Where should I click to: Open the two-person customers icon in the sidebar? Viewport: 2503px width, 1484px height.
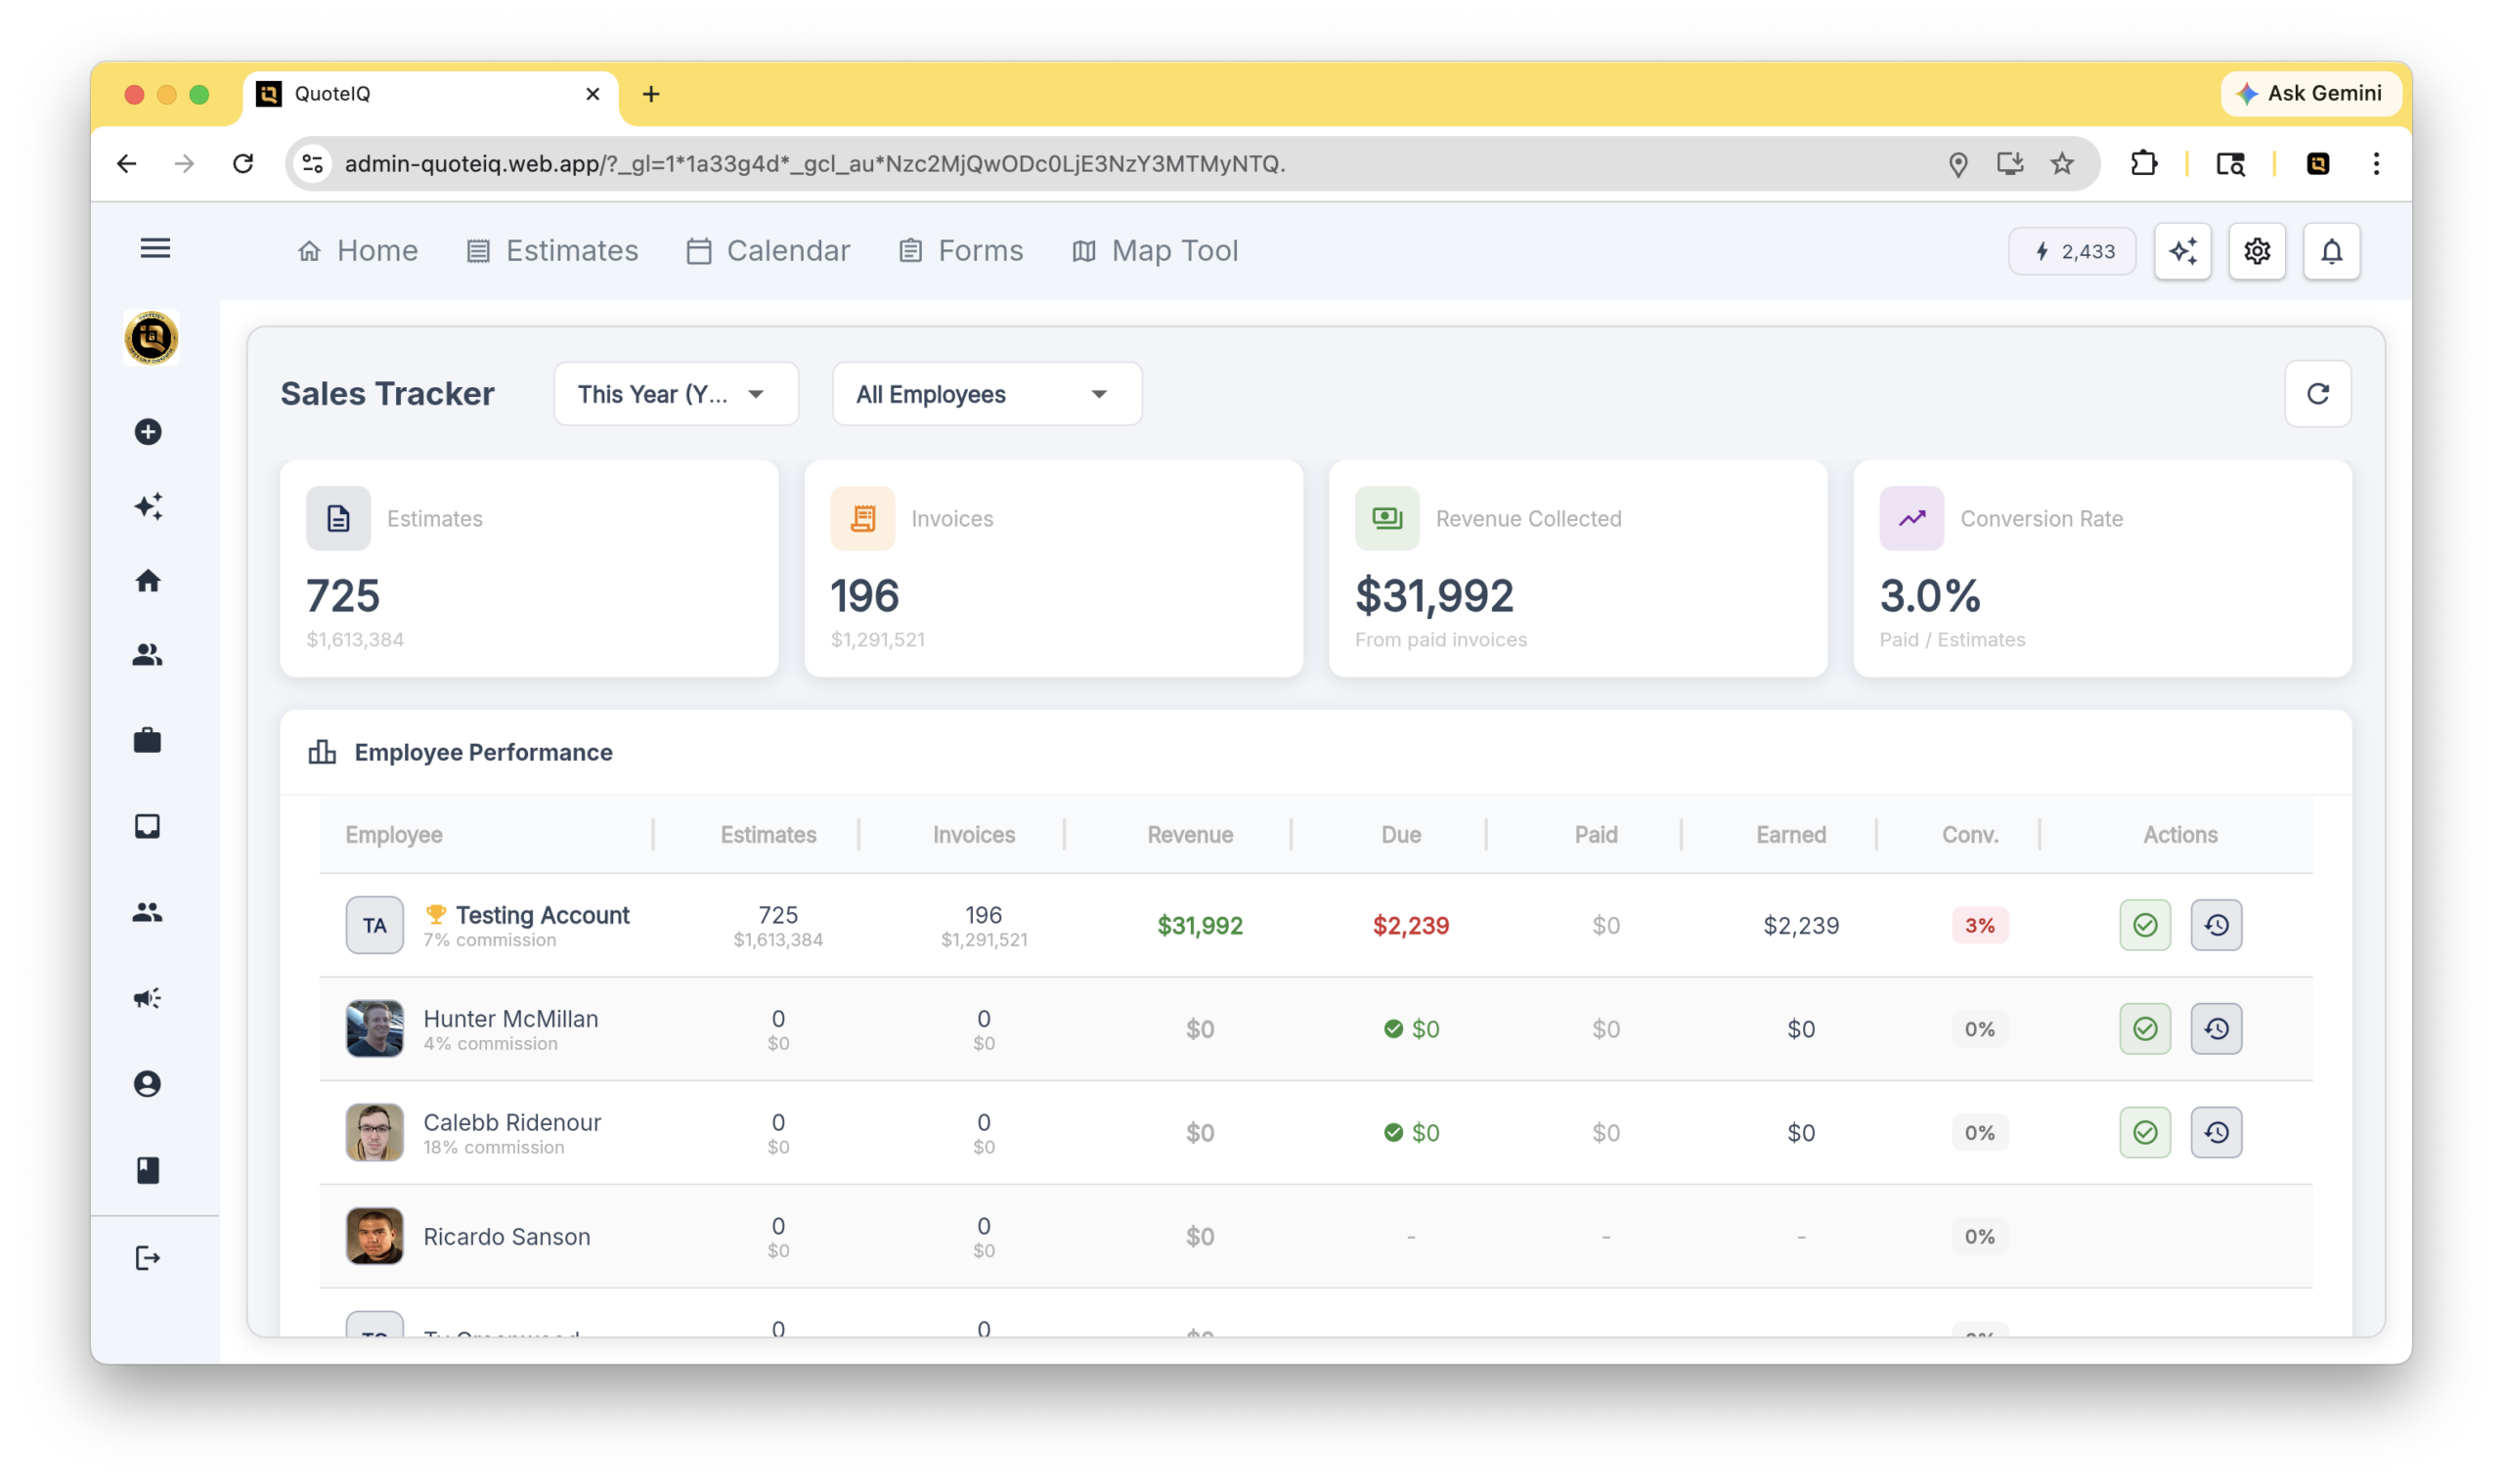pos(148,655)
